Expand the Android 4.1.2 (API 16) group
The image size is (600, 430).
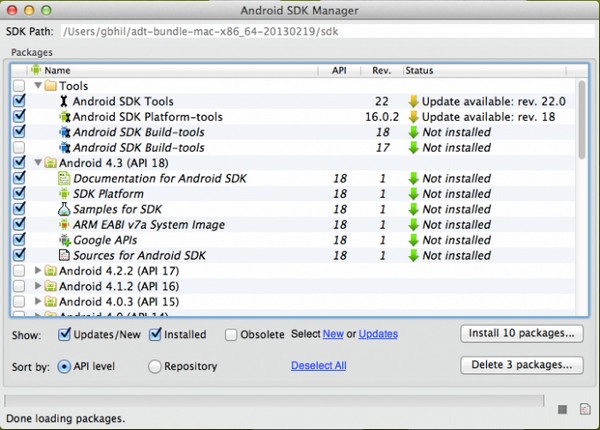click(38, 286)
